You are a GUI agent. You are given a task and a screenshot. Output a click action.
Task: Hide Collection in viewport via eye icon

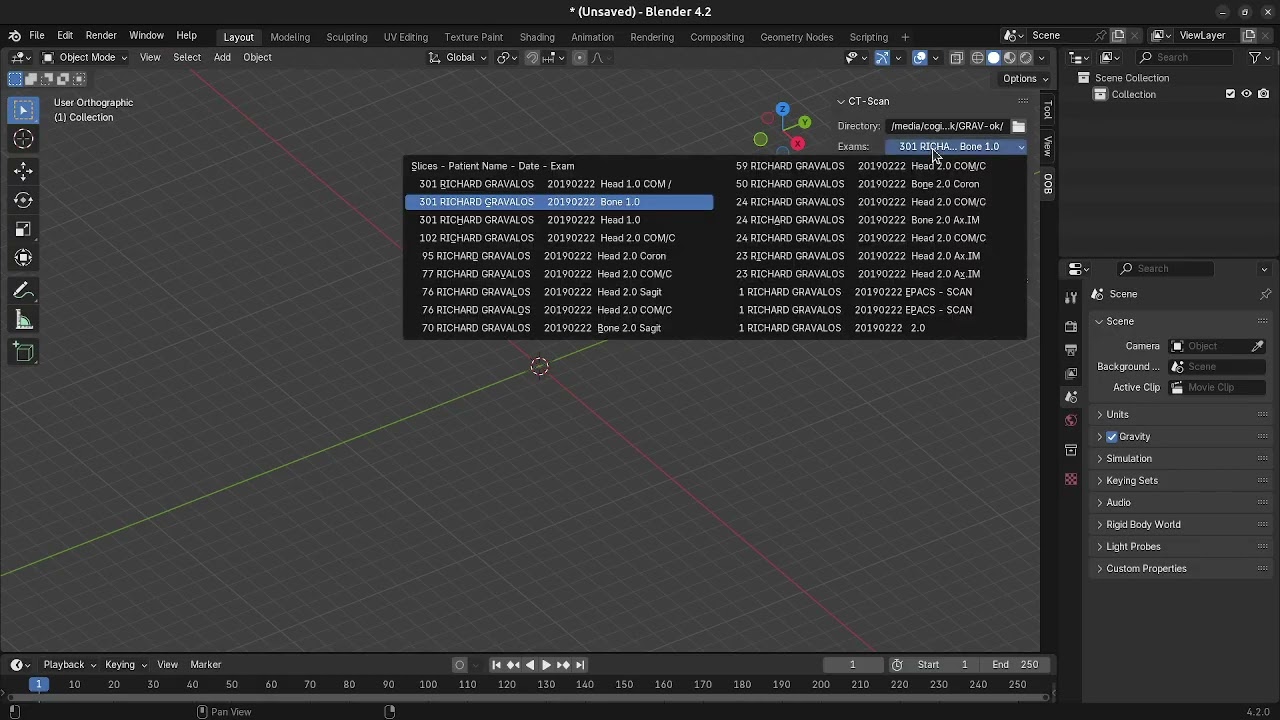(x=1247, y=94)
